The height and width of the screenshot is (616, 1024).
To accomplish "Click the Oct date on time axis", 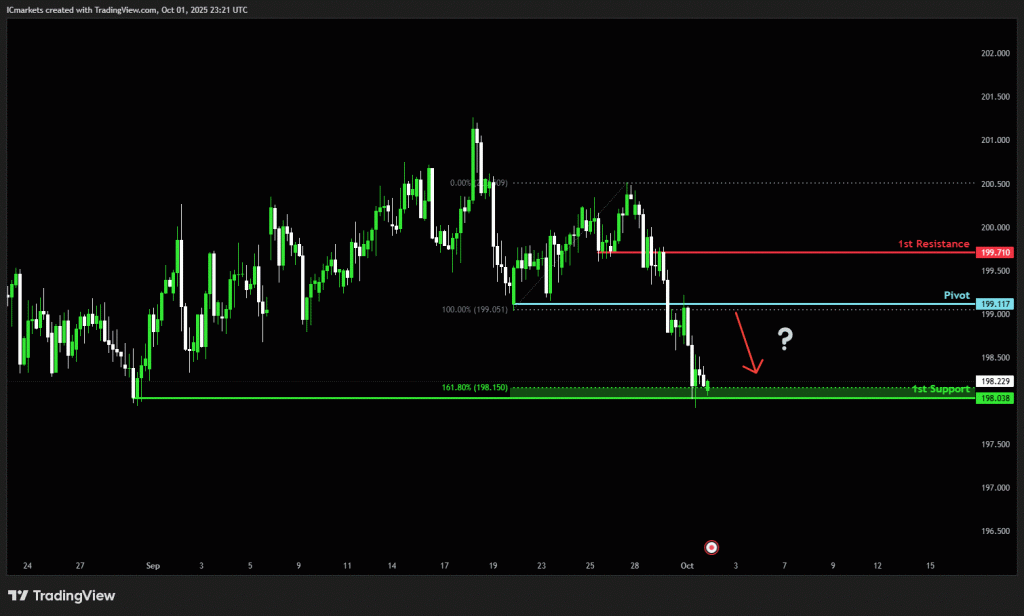I will click(x=687, y=566).
